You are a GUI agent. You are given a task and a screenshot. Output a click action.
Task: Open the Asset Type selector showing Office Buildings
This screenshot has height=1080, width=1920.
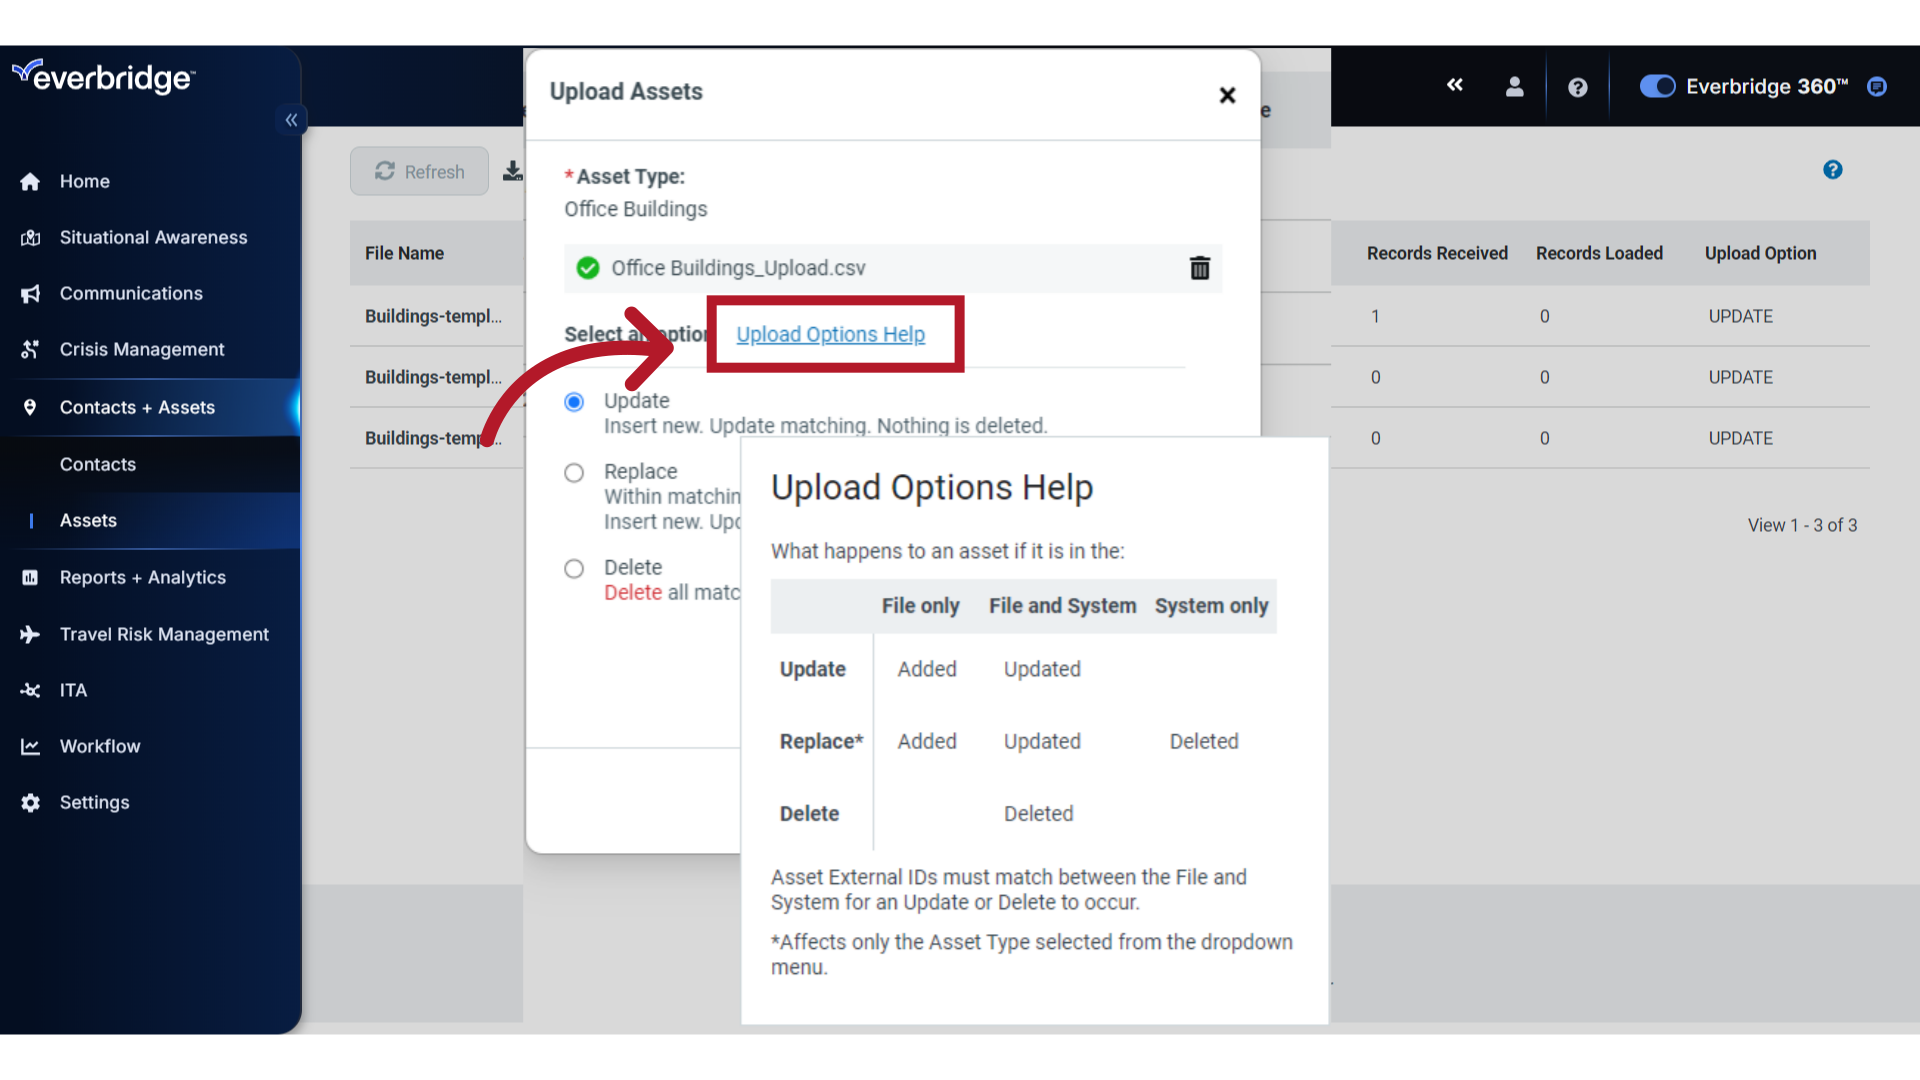[x=635, y=209]
